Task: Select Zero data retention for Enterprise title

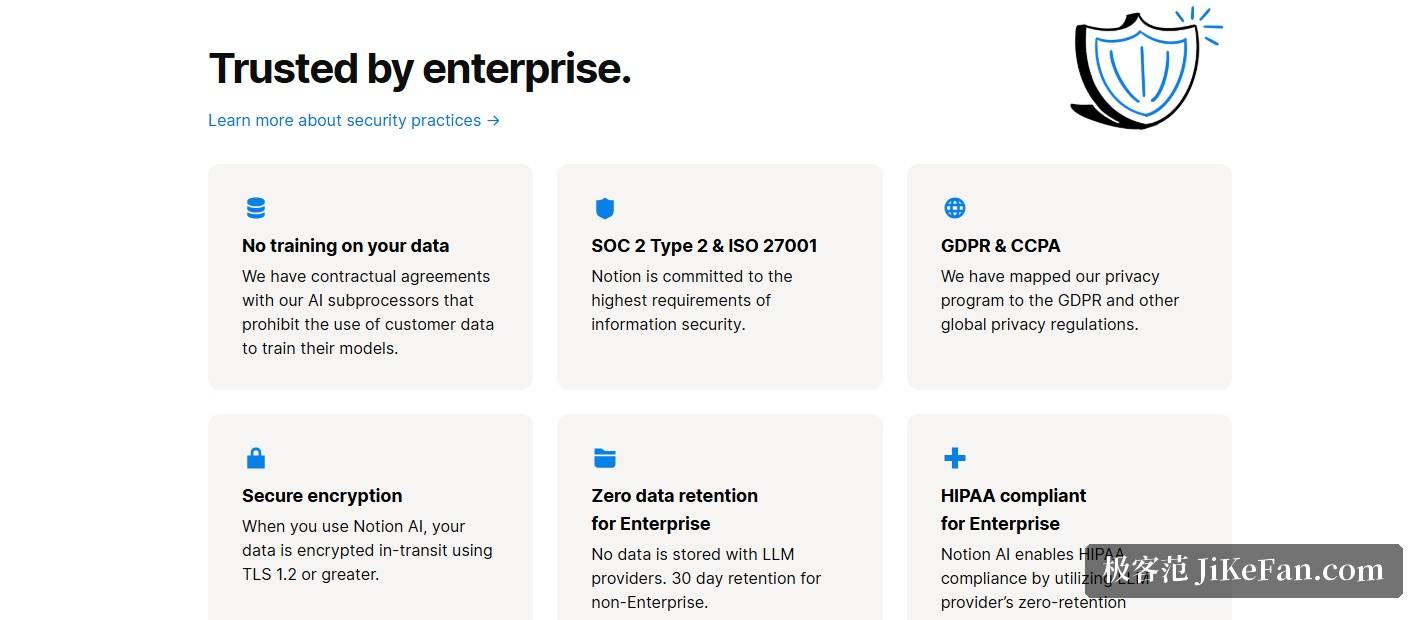Action: pyautogui.click(x=675, y=509)
